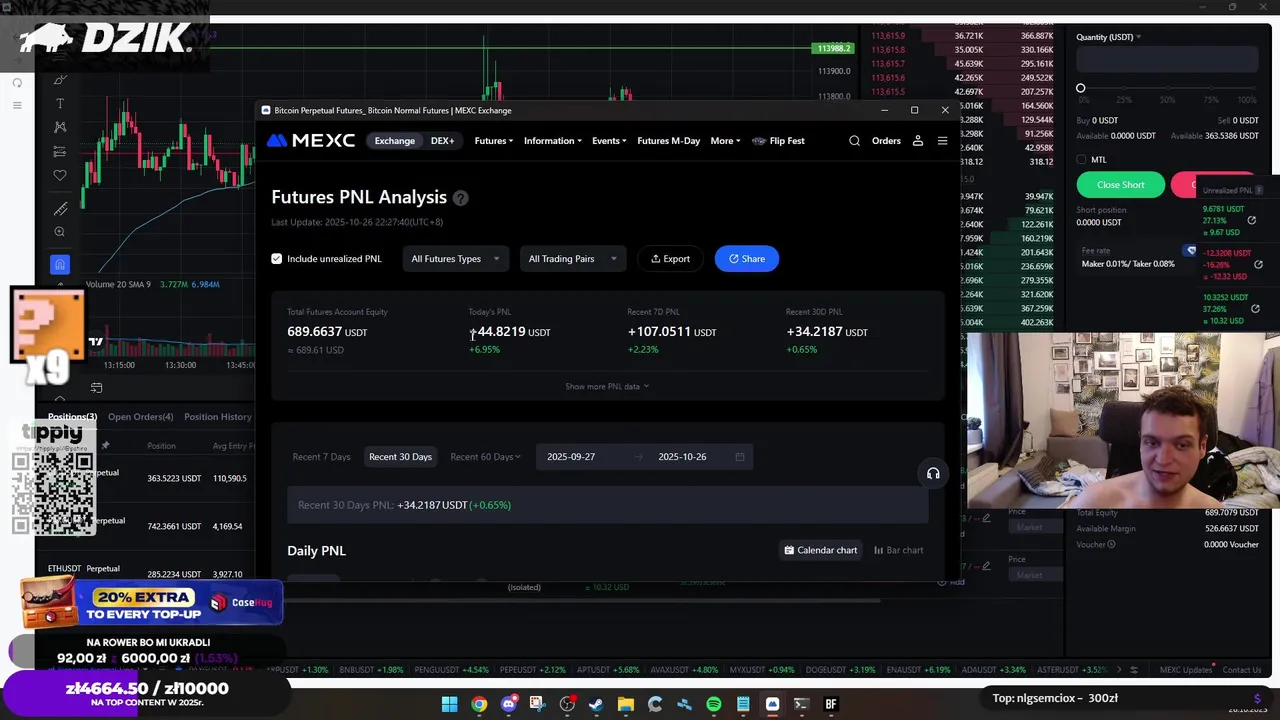Tick the MTL checkbox
The height and width of the screenshot is (720, 1280).
1081,160
